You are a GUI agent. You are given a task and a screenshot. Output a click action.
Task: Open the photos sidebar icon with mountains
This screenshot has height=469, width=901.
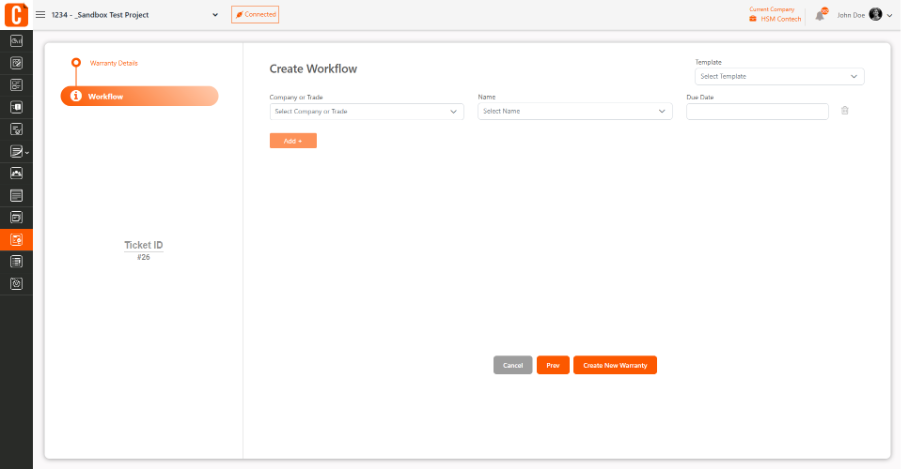point(16,173)
